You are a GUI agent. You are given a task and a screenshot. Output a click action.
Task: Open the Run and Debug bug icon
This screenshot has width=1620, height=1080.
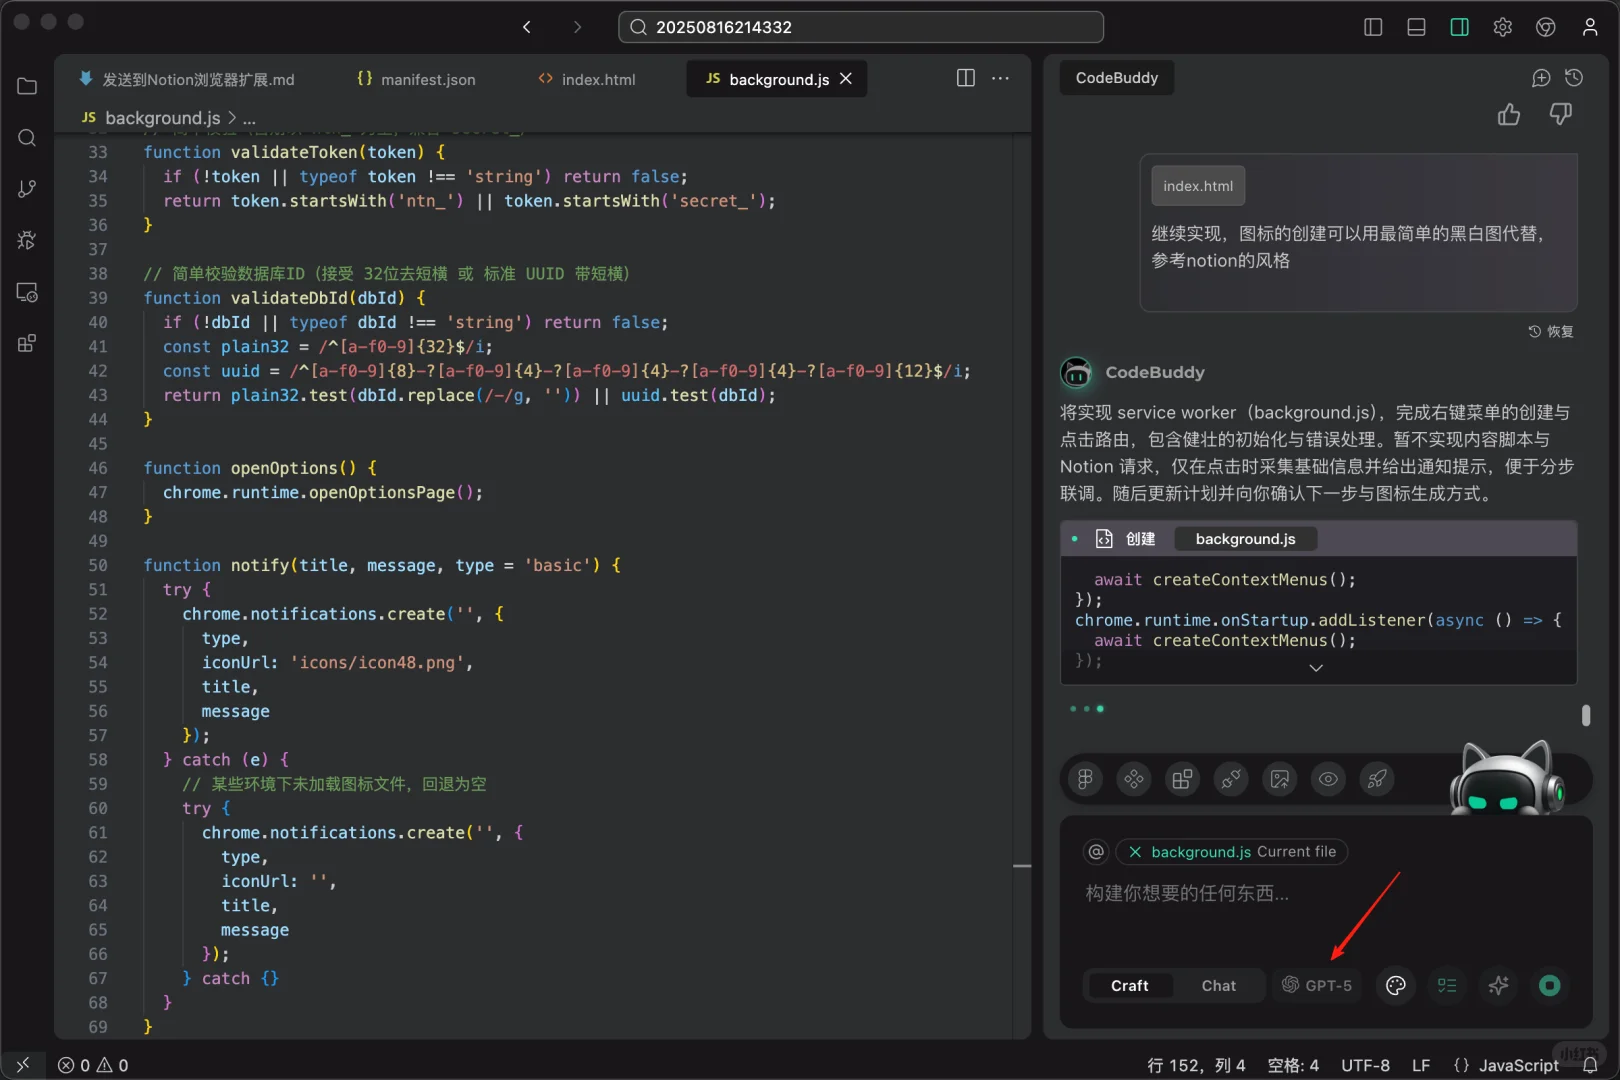click(27, 240)
